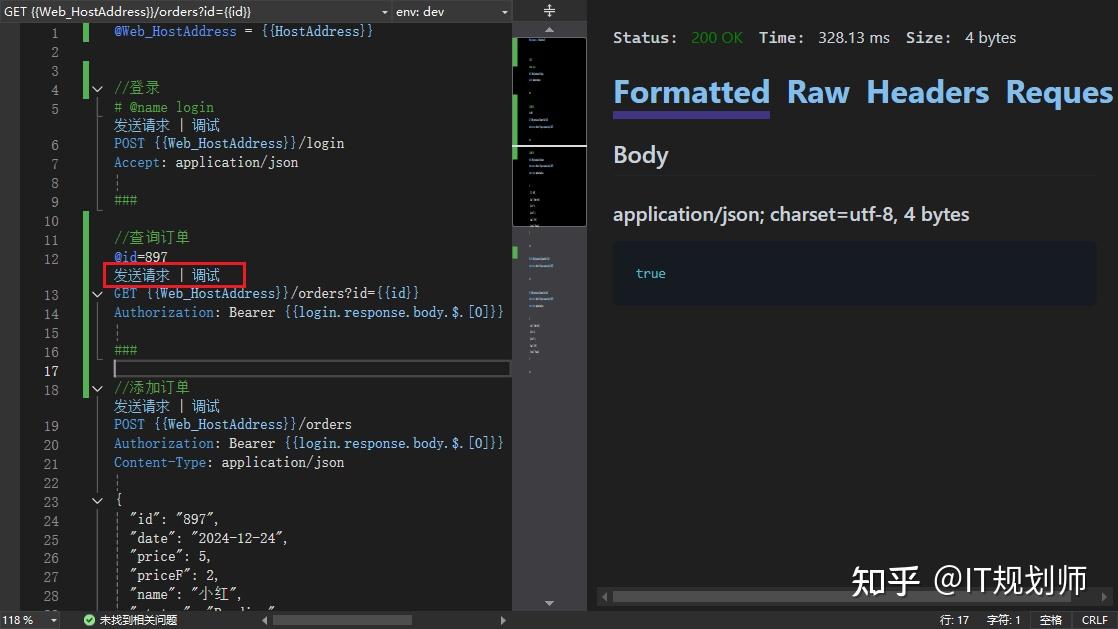Open the 118% zoom level dropdown

[28, 619]
